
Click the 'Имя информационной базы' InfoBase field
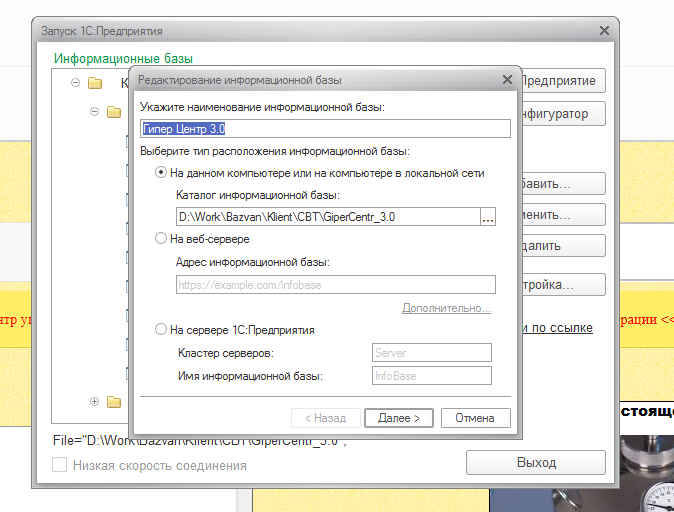[432, 376]
